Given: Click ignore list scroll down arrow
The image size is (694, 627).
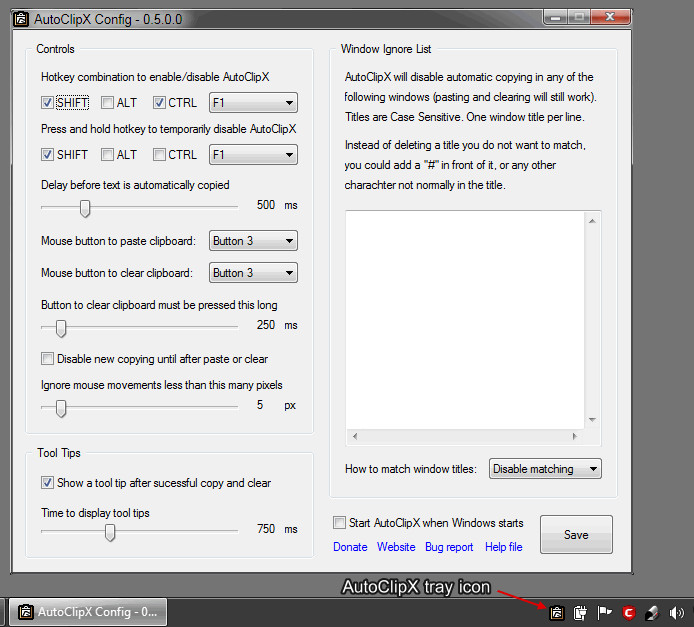Looking at the screenshot, I should pos(592,419).
